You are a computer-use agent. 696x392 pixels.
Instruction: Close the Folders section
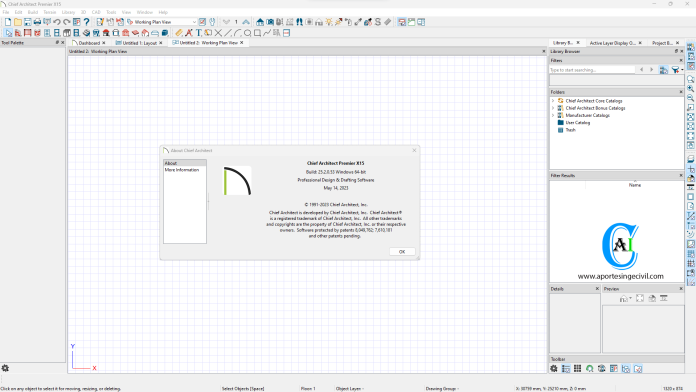(x=681, y=92)
